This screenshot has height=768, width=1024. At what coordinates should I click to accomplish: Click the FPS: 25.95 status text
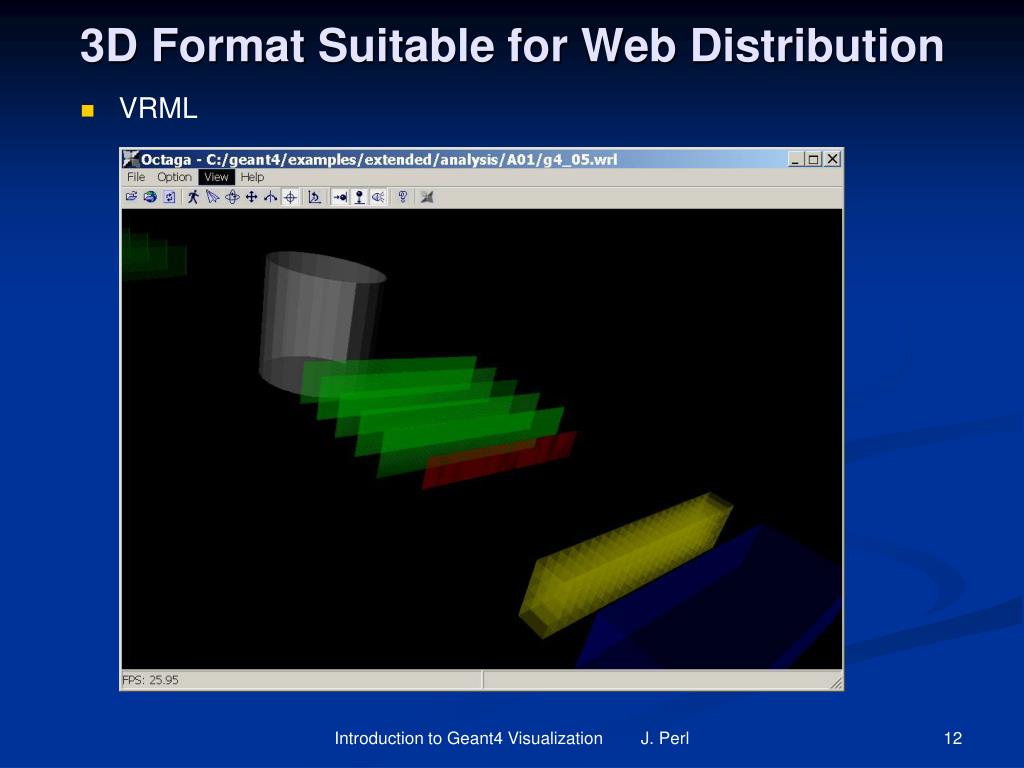150,680
